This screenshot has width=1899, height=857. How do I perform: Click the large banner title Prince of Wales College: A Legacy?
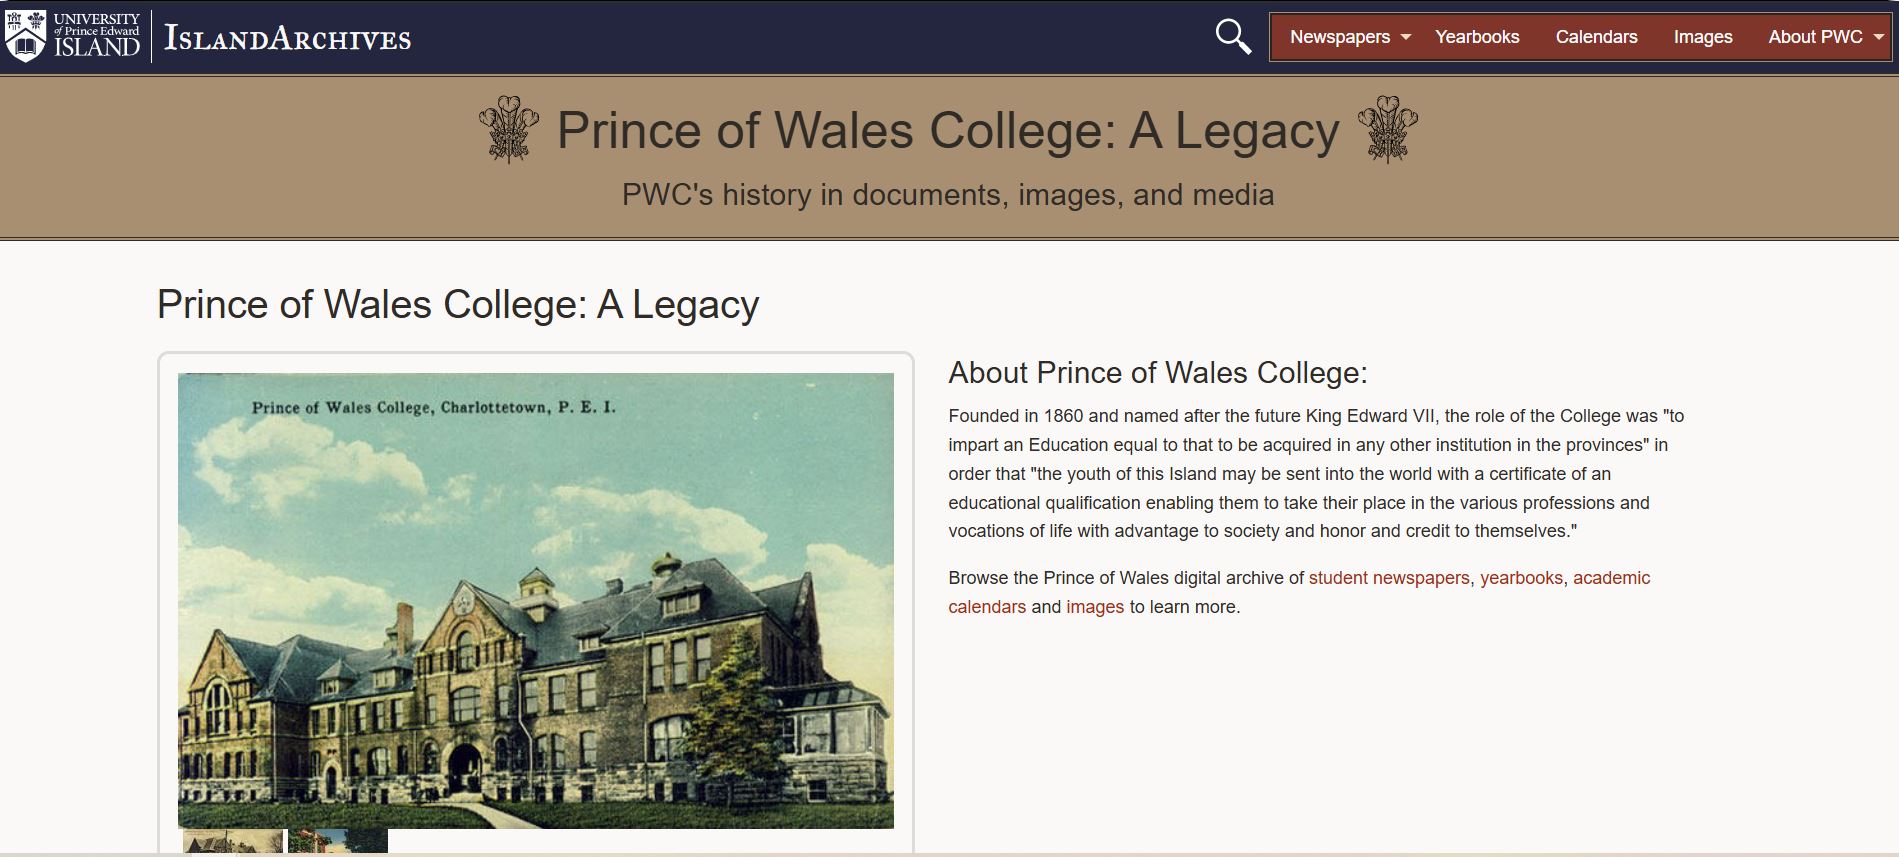(947, 131)
